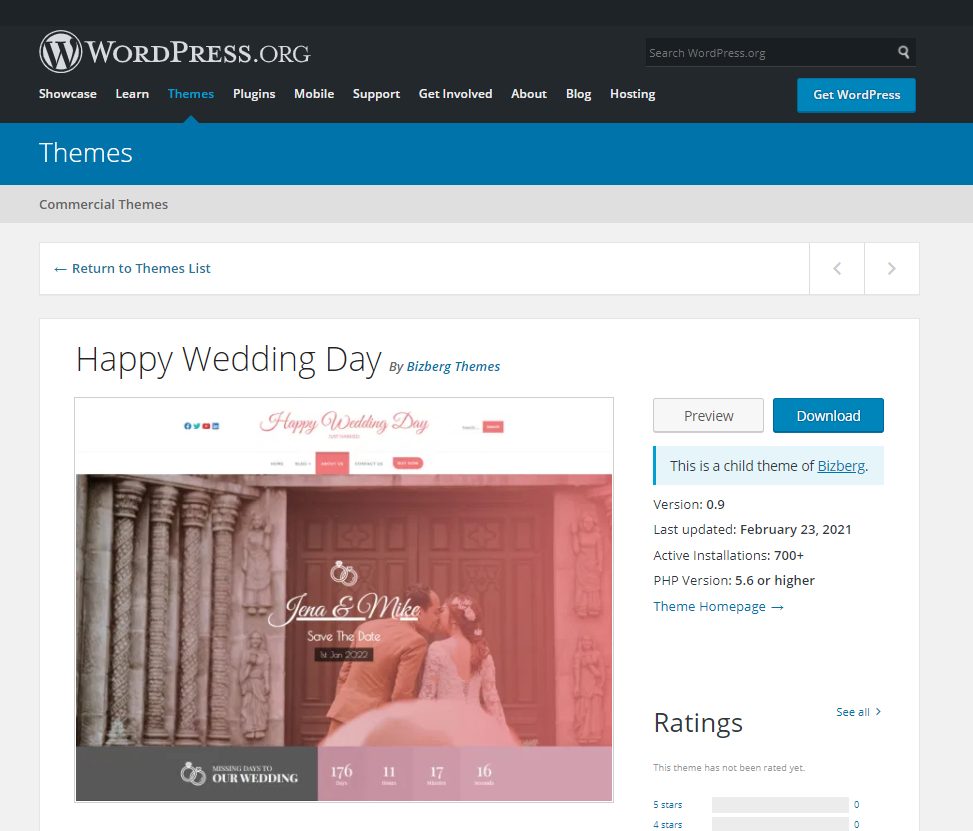Open the Hosting menu item
Image resolution: width=973 pixels, height=831 pixels.
[x=632, y=94]
